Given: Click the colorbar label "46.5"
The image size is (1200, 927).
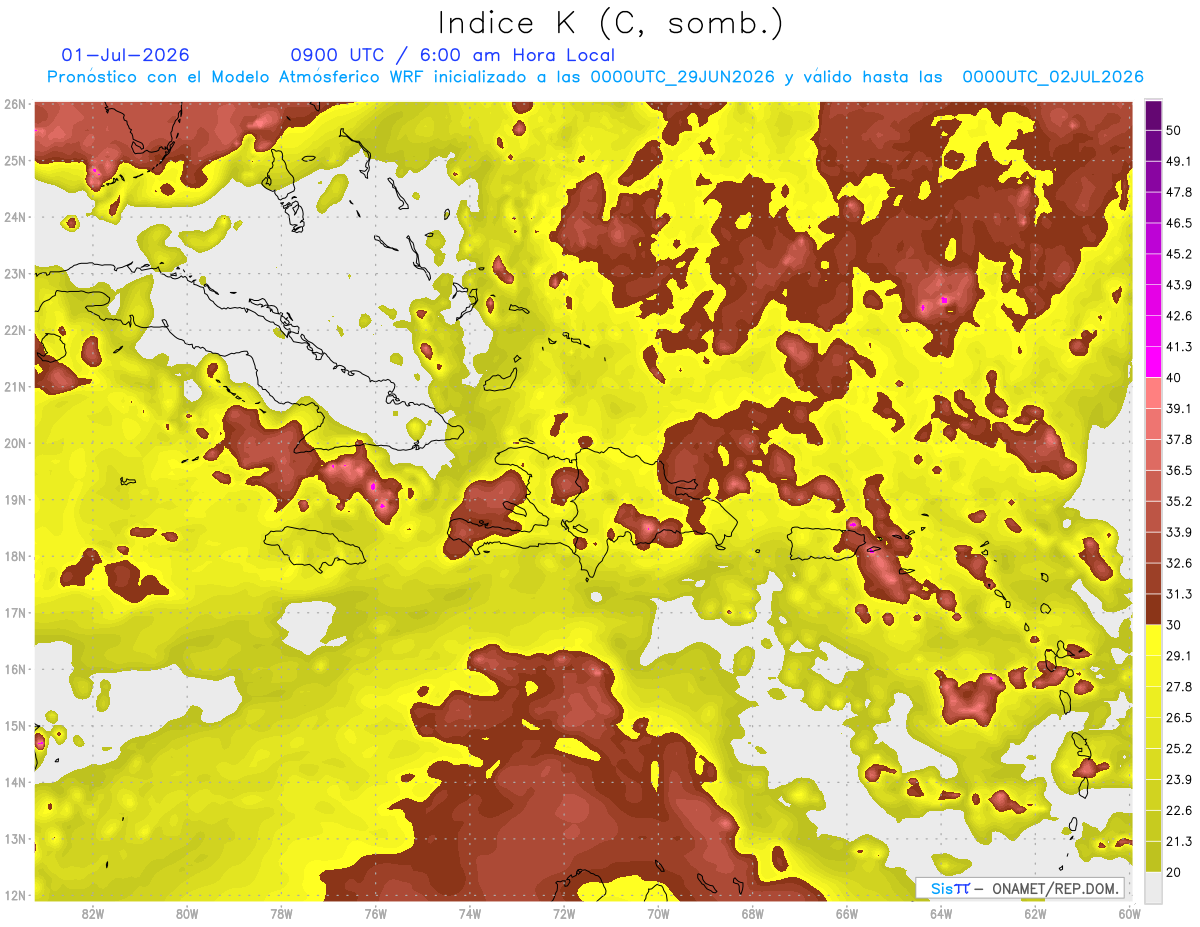Looking at the screenshot, I should pos(1177,223).
